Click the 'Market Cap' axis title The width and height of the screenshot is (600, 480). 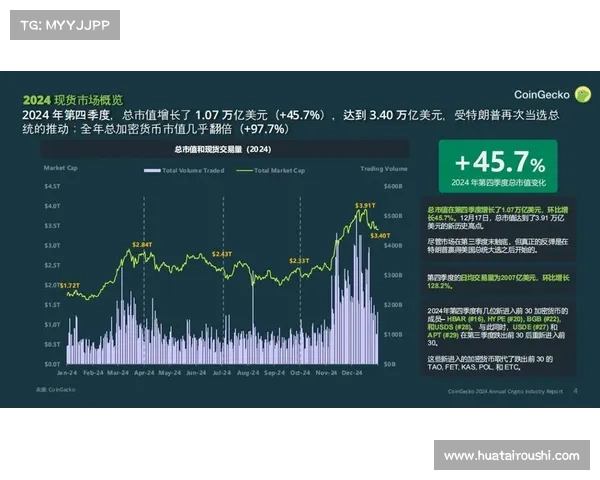pos(60,168)
